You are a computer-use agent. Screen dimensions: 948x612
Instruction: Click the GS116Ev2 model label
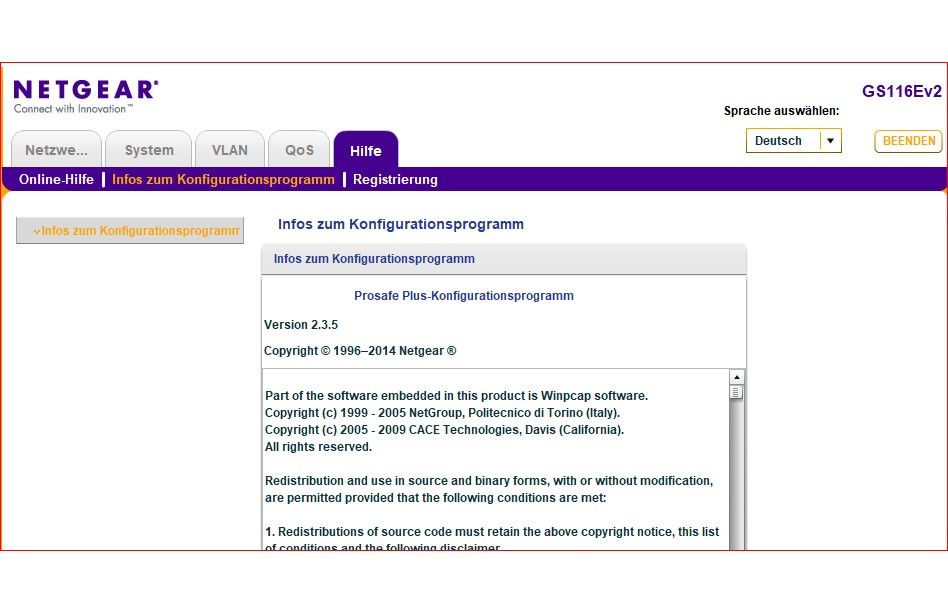tap(901, 91)
